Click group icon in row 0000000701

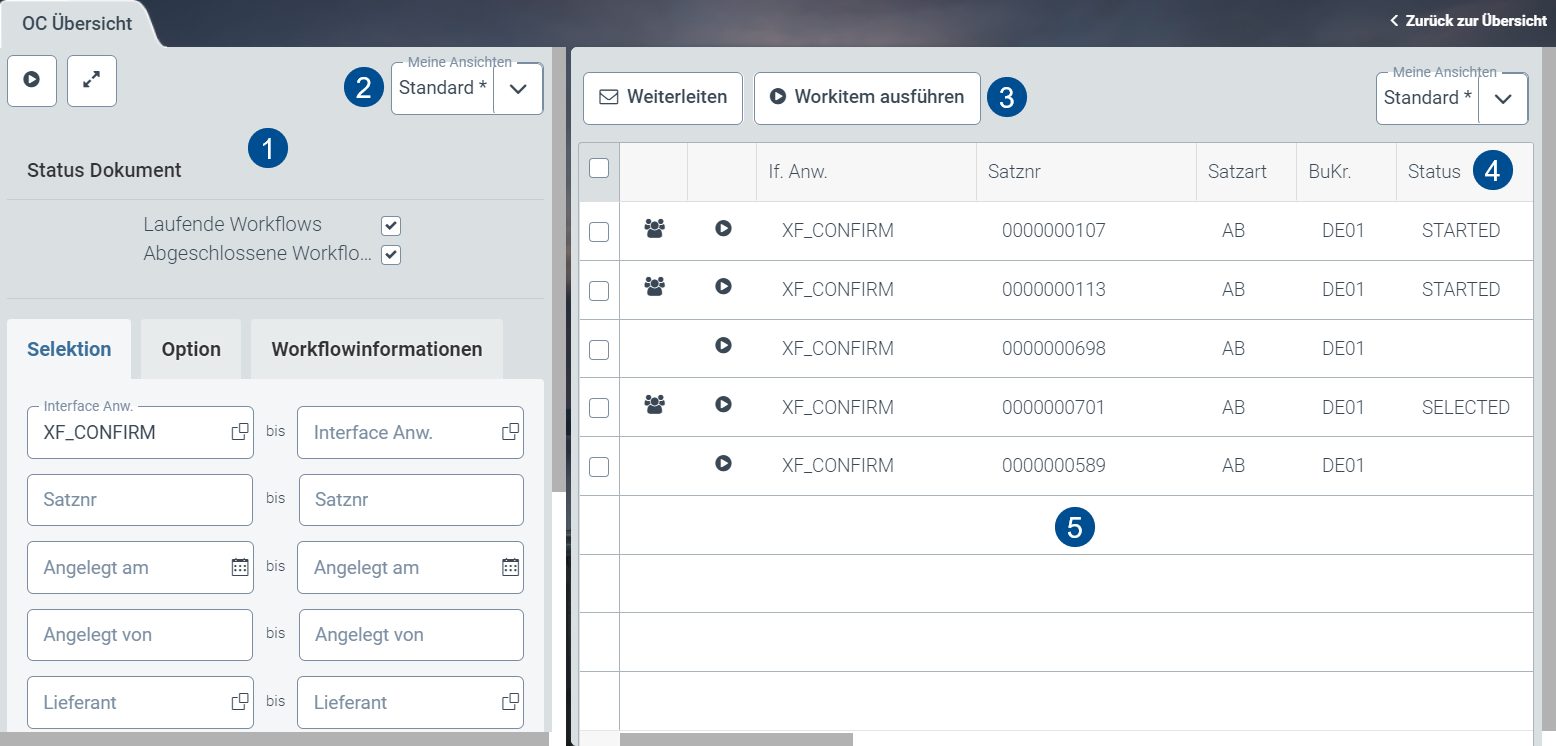point(654,405)
